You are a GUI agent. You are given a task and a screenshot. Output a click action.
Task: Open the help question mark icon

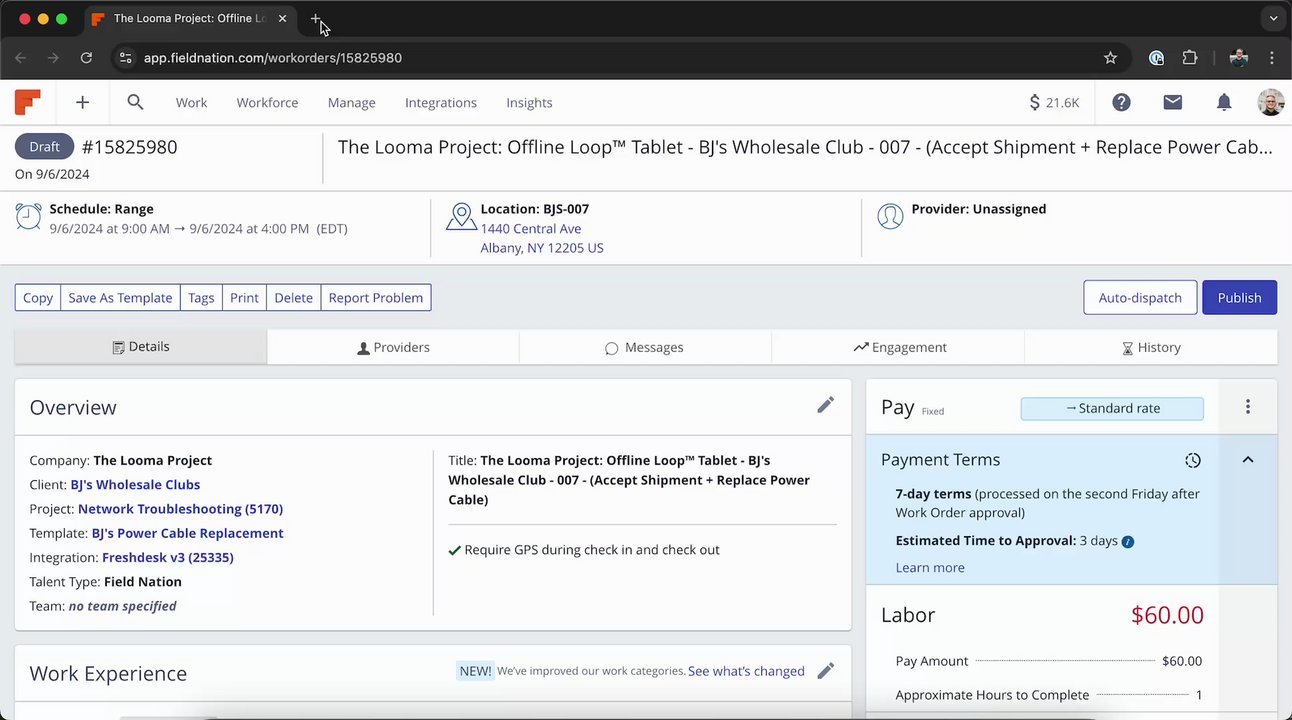click(x=1121, y=102)
